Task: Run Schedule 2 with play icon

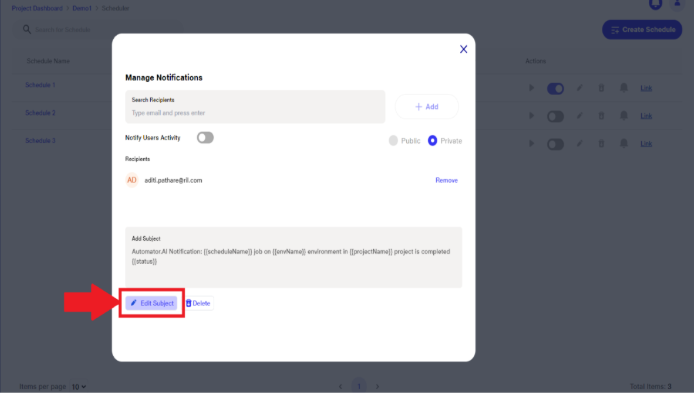Action: (x=532, y=116)
